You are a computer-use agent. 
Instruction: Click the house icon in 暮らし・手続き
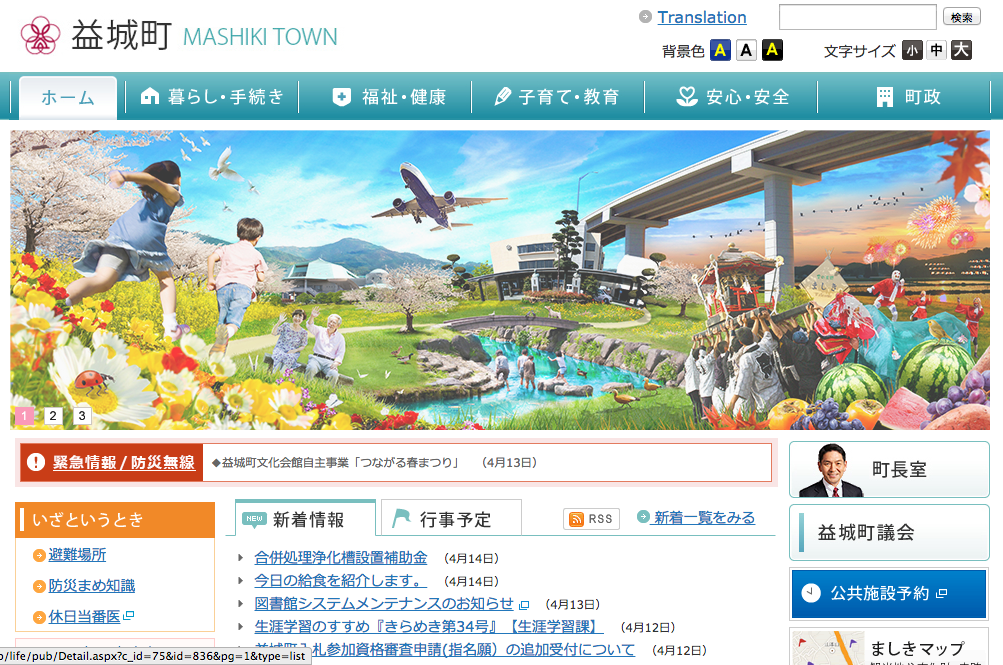(x=150, y=97)
